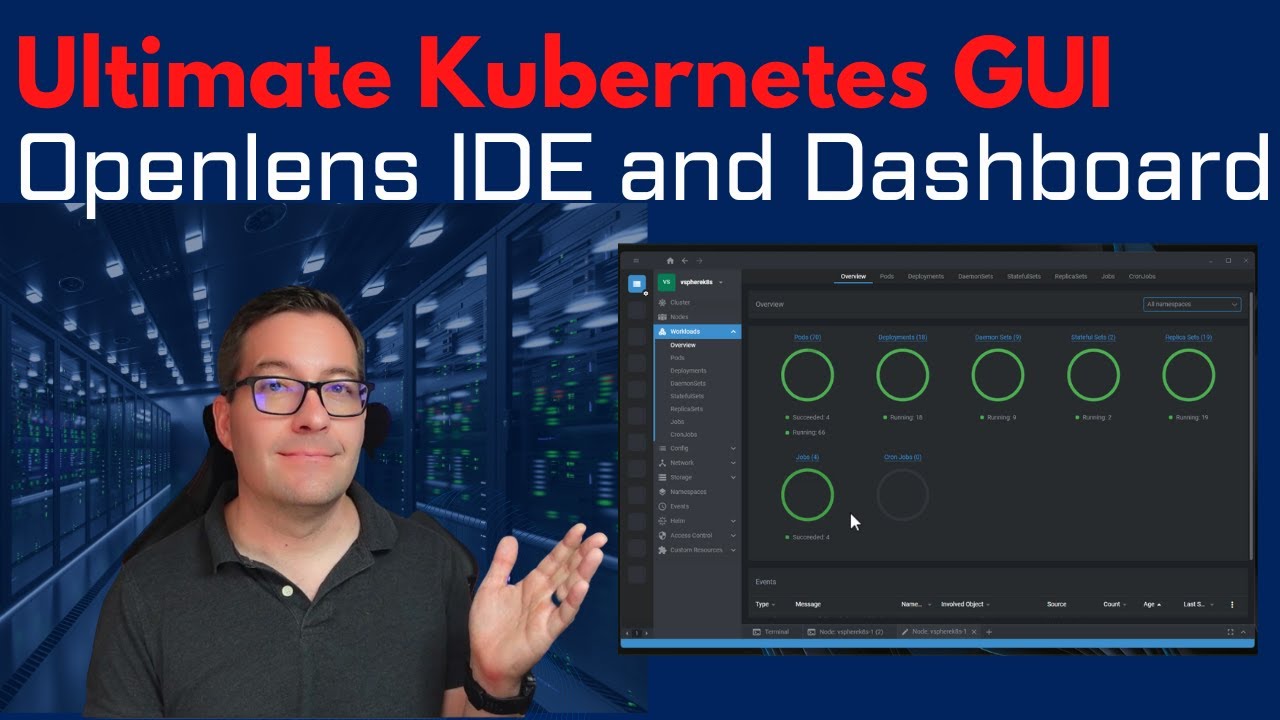Sort Events by Involved Object column

[965, 604]
